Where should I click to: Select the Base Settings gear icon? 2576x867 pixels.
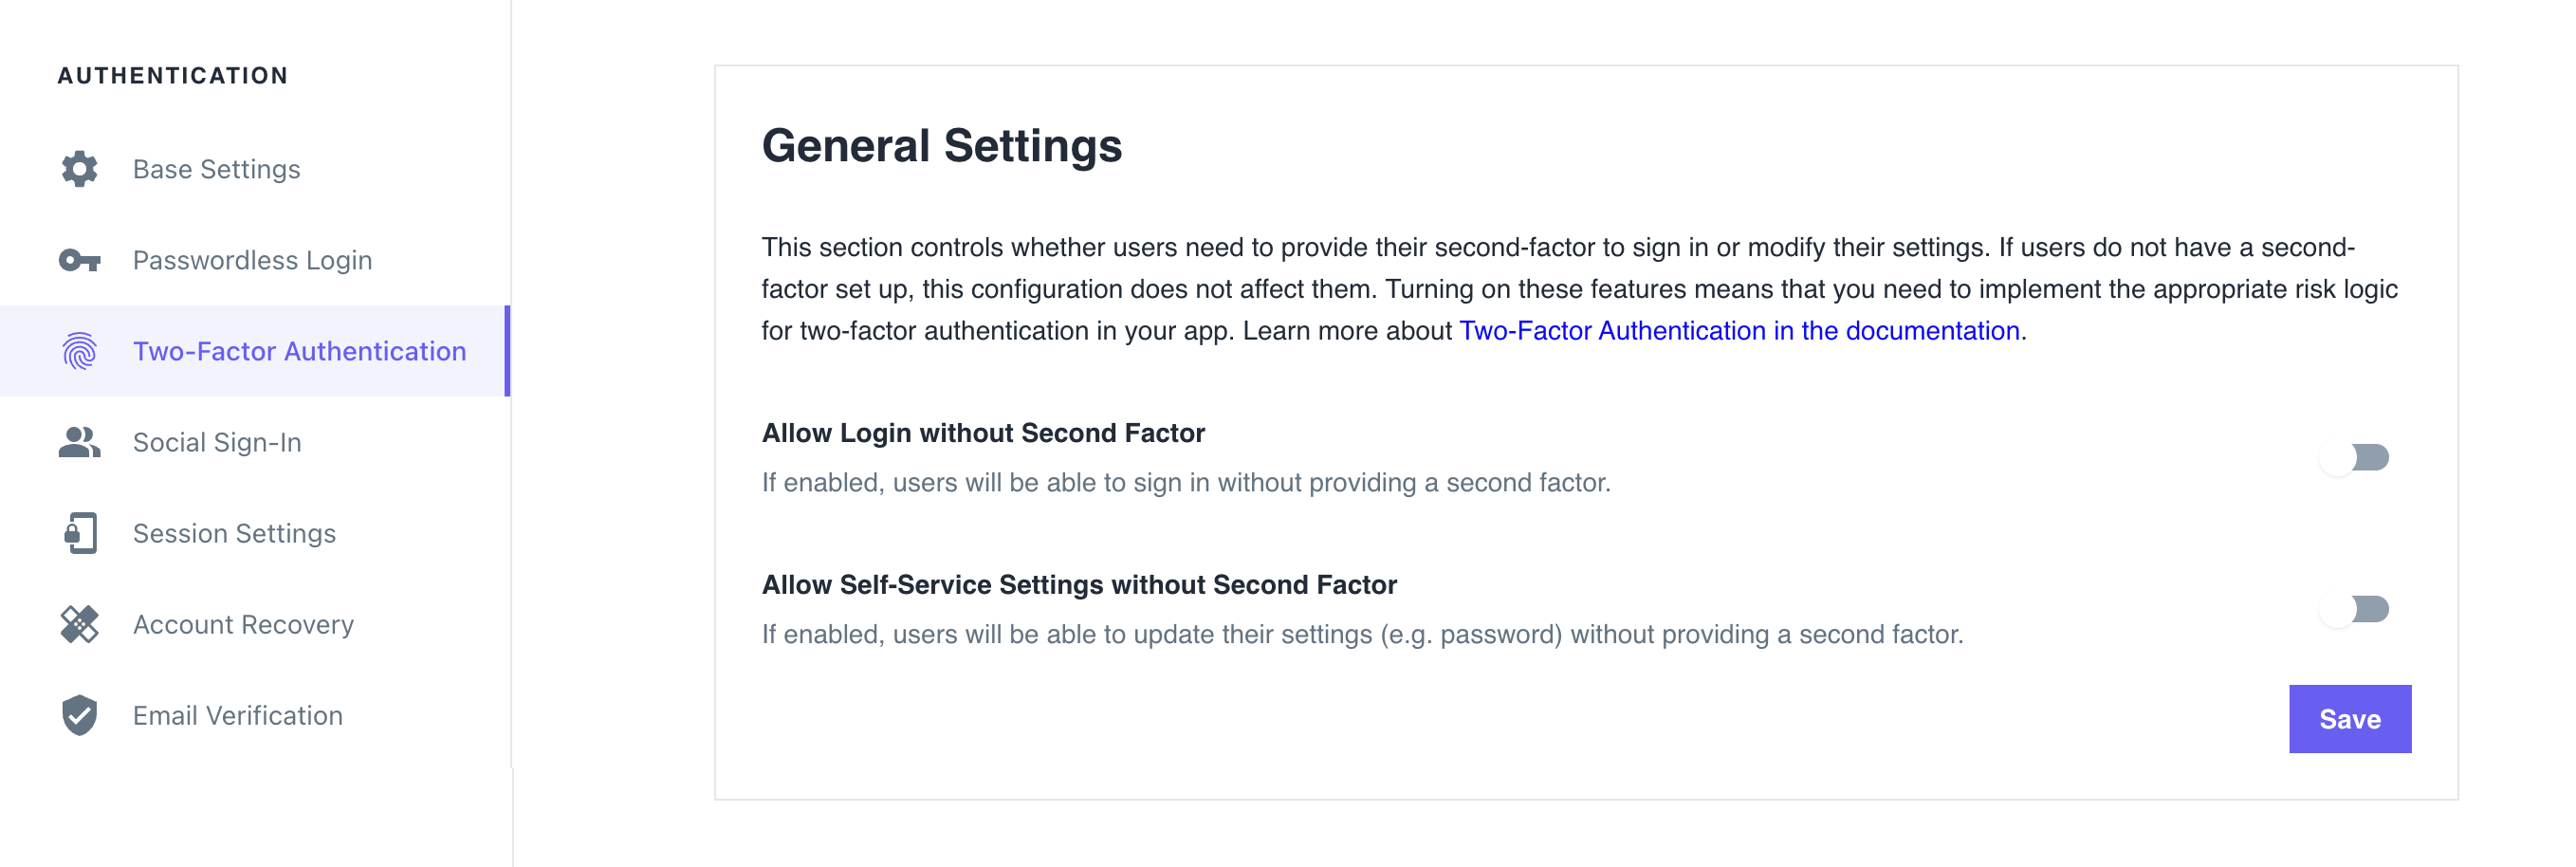(80, 169)
